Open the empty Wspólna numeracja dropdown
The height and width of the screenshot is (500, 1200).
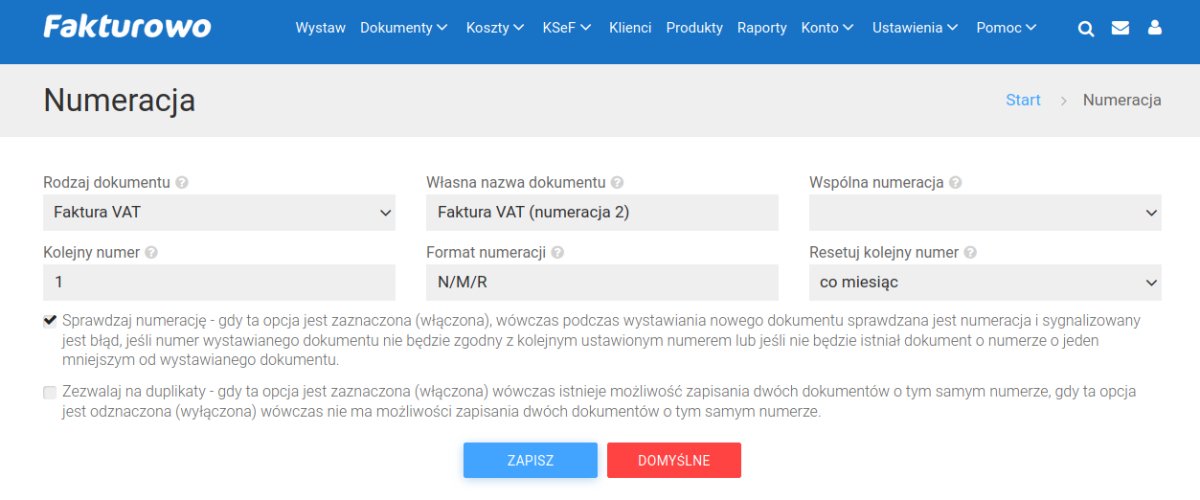[x=985, y=212]
